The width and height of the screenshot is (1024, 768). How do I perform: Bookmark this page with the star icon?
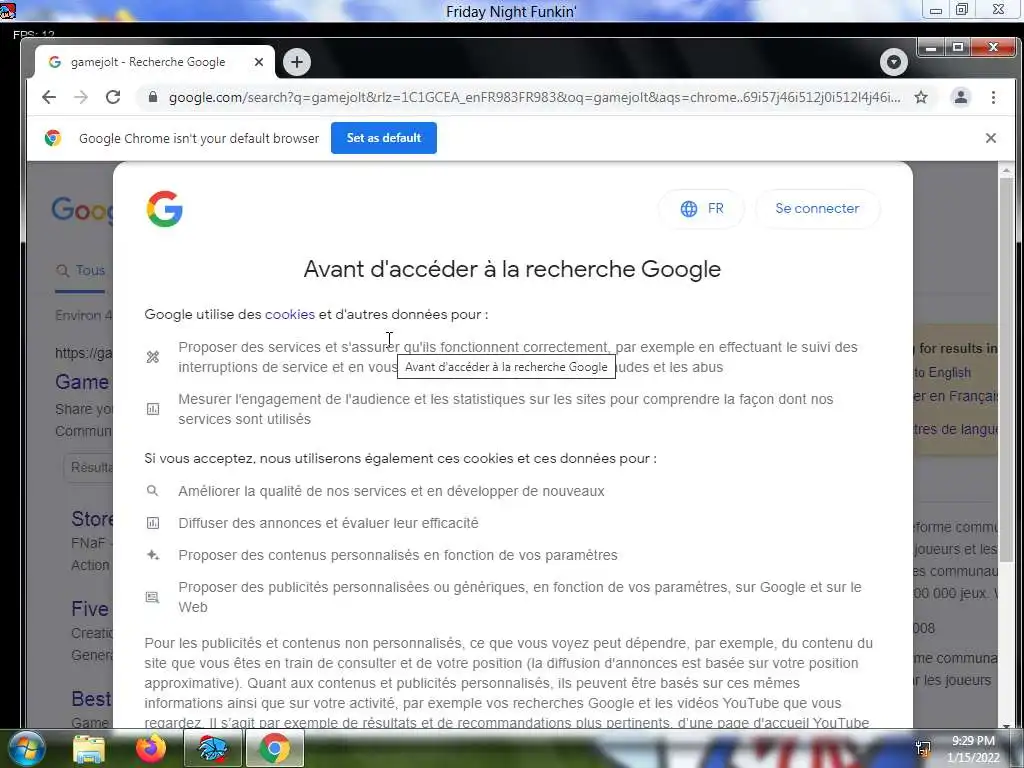pyautogui.click(x=921, y=97)
